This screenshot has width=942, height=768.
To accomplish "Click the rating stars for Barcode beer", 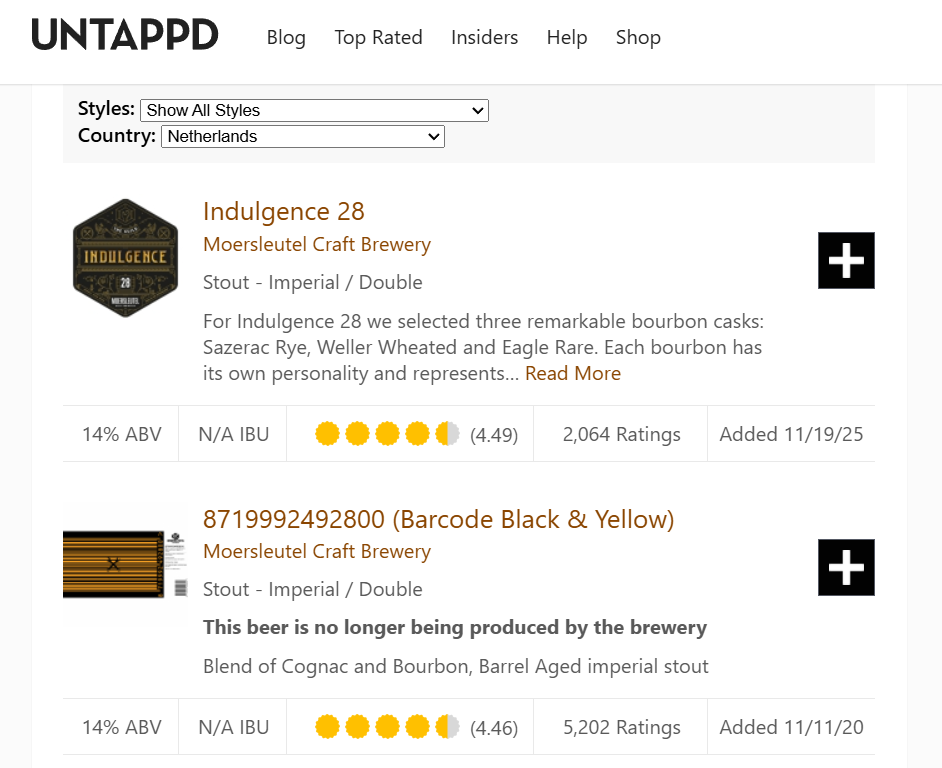I will coord(387,727).
